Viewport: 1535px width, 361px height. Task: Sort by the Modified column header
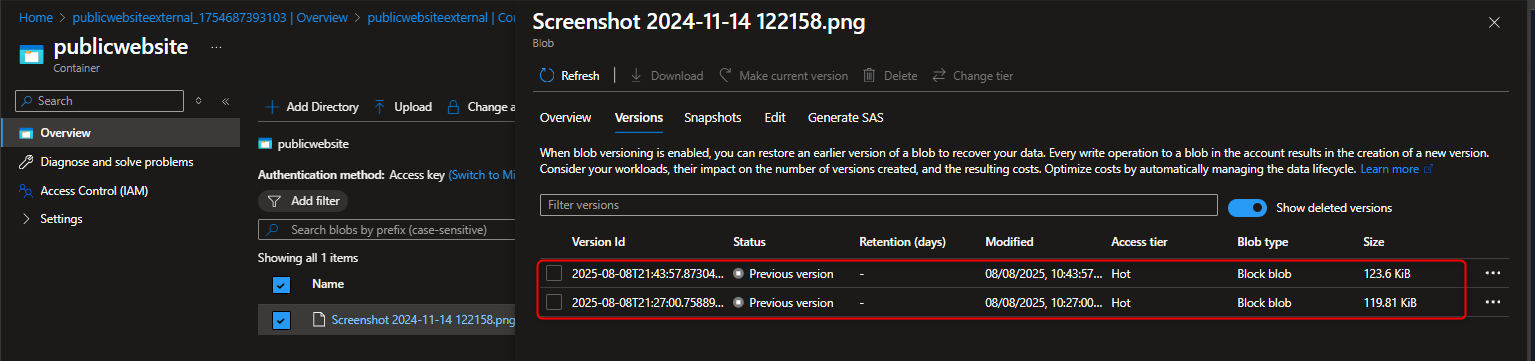(1009, 242)
